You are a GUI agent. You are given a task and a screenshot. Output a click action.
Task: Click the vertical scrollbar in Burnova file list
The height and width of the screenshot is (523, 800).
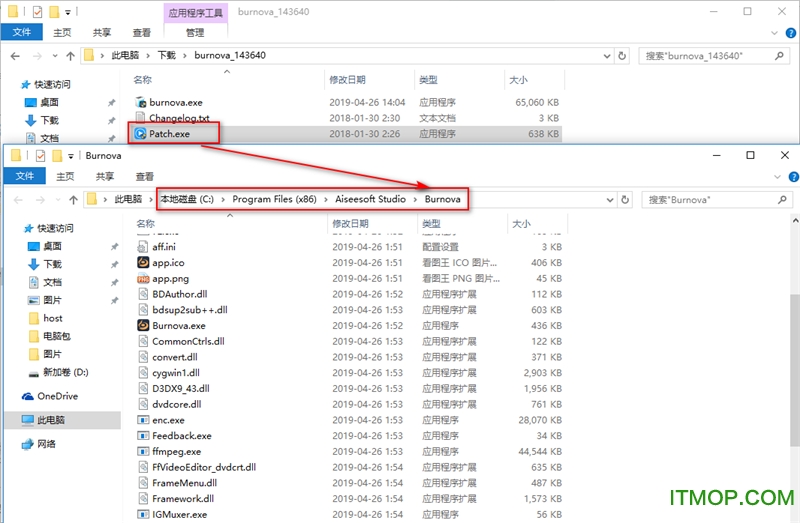click(795, 370)
